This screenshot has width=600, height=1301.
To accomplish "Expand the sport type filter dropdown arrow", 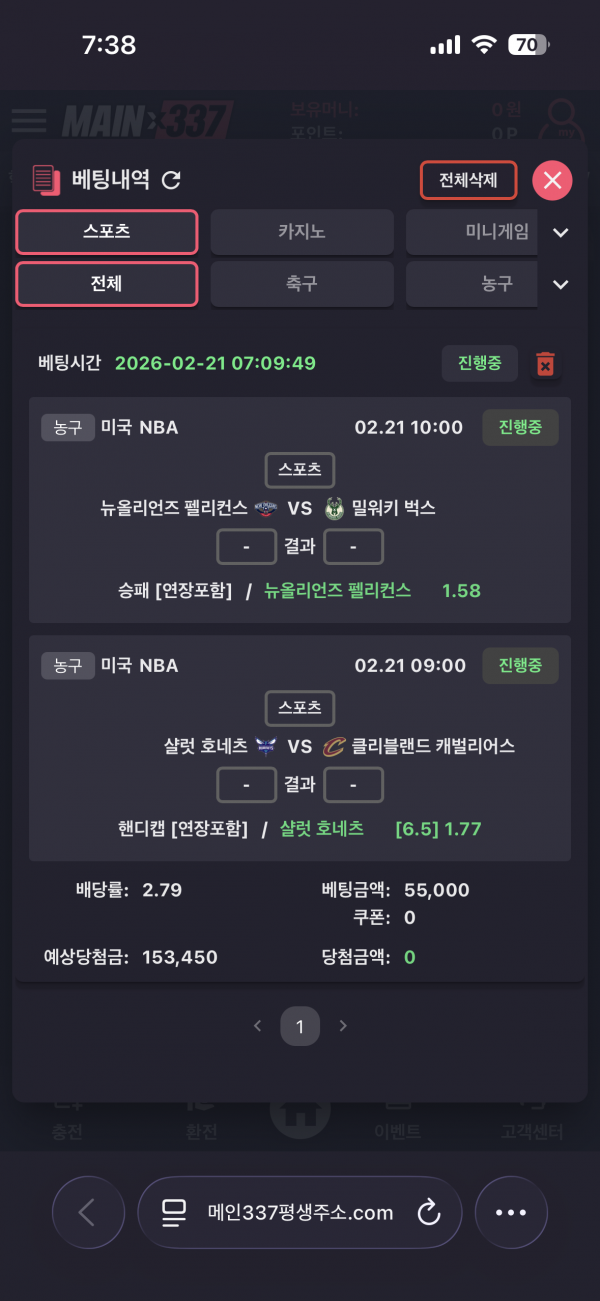I will 561,285.
